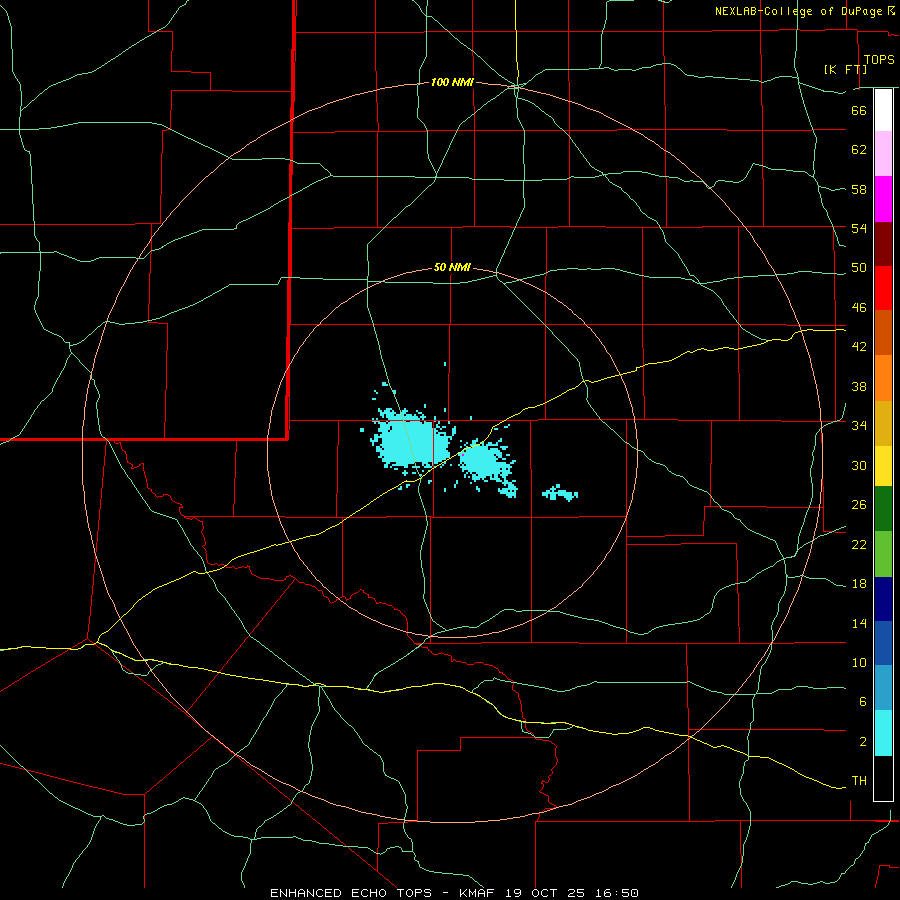Click the light pink legend swatch
This screenshot has height=900, width=900.
click(883, 153)
